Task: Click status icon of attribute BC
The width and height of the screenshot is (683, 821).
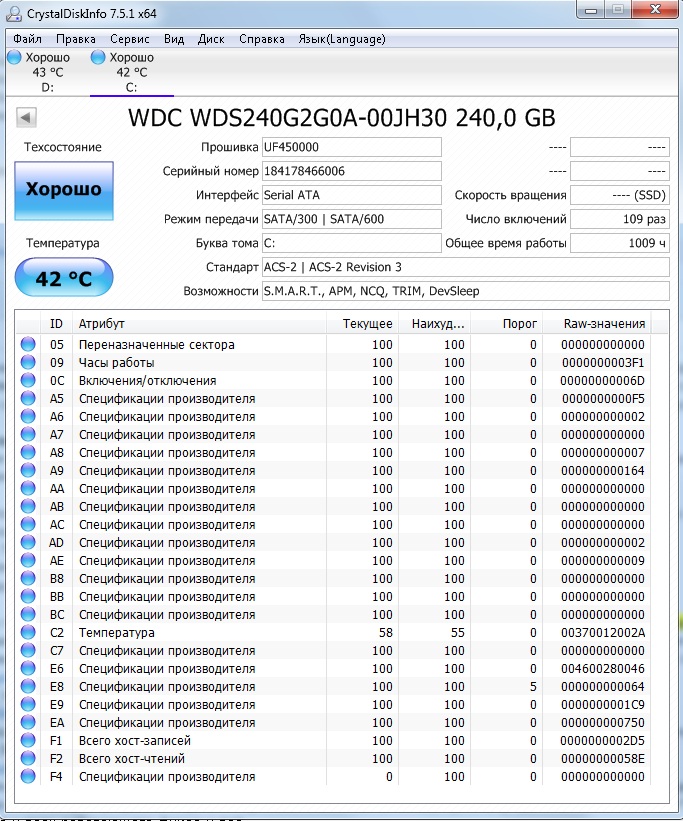Action: (28, 614)
